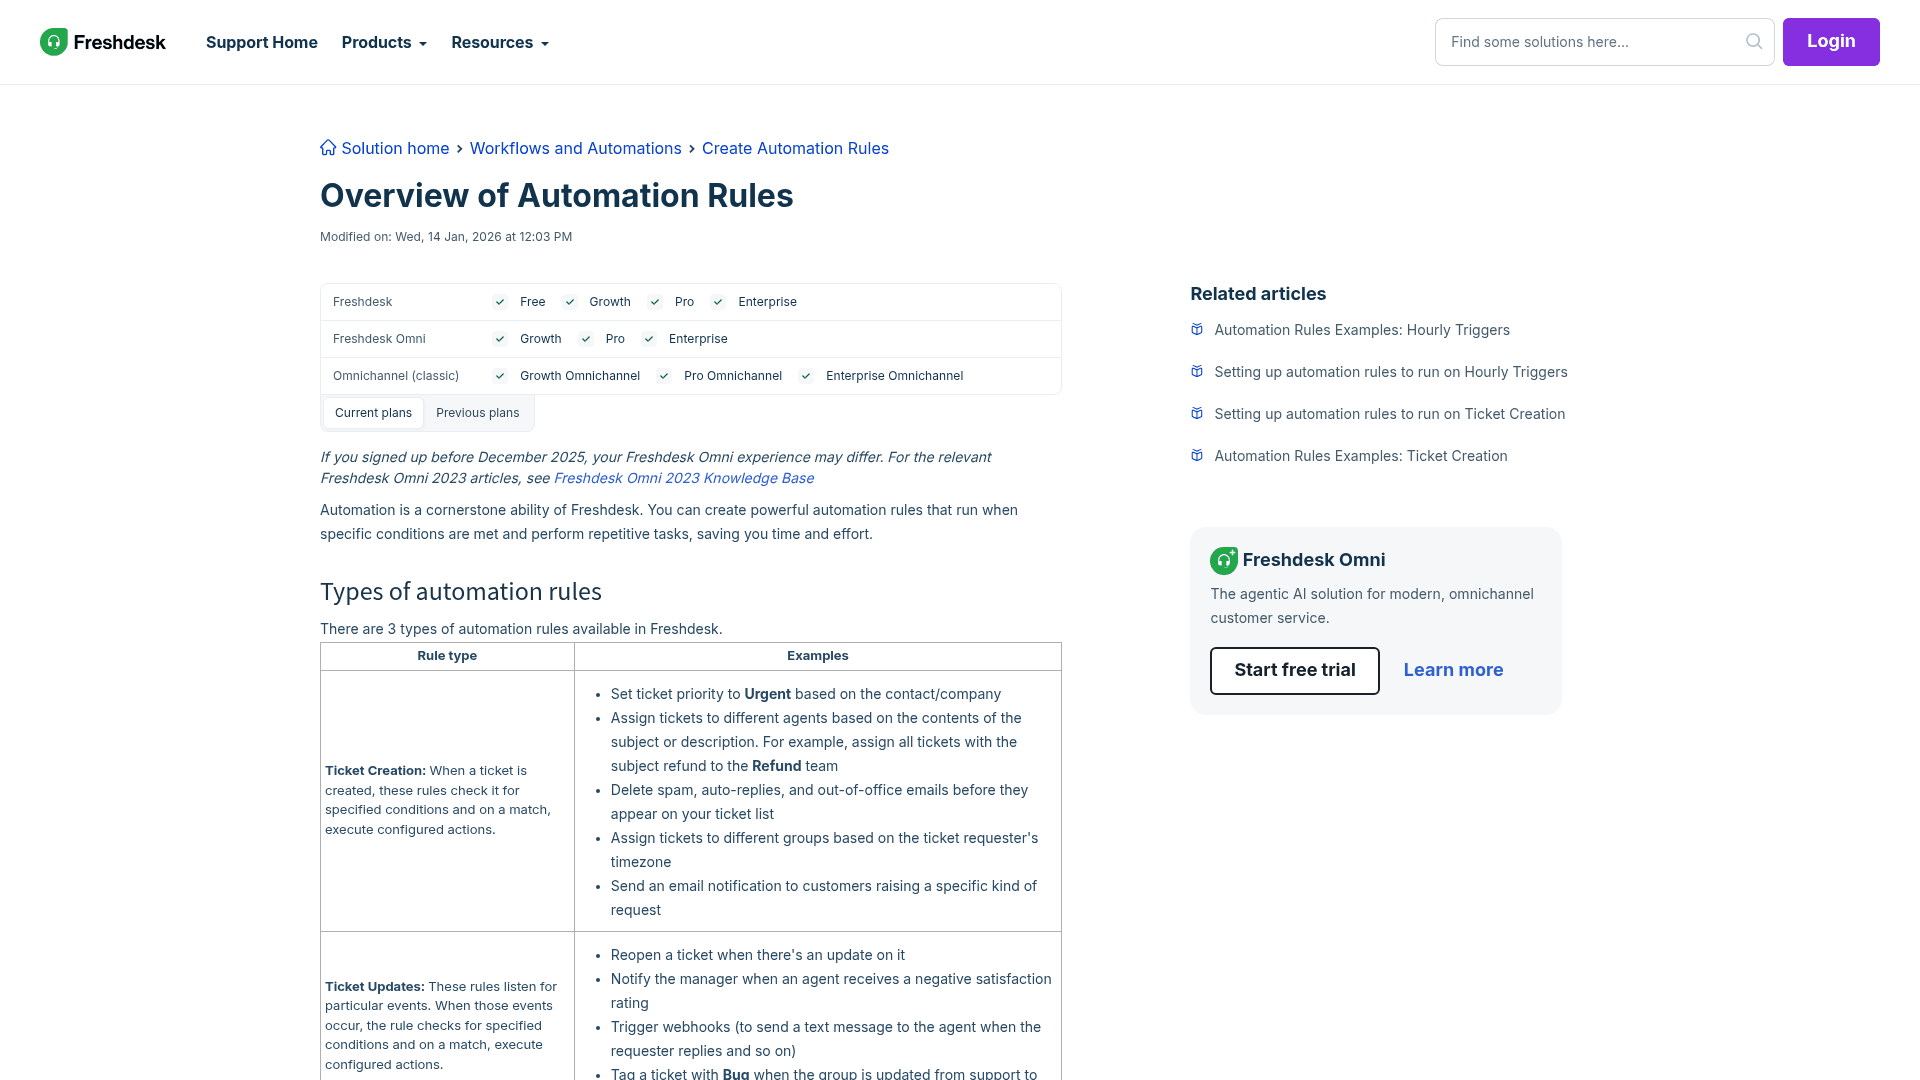Click the Freshdesk headset logo icon
The height and width of the screenshot is (1080, 1920).
tap(54, 42)
